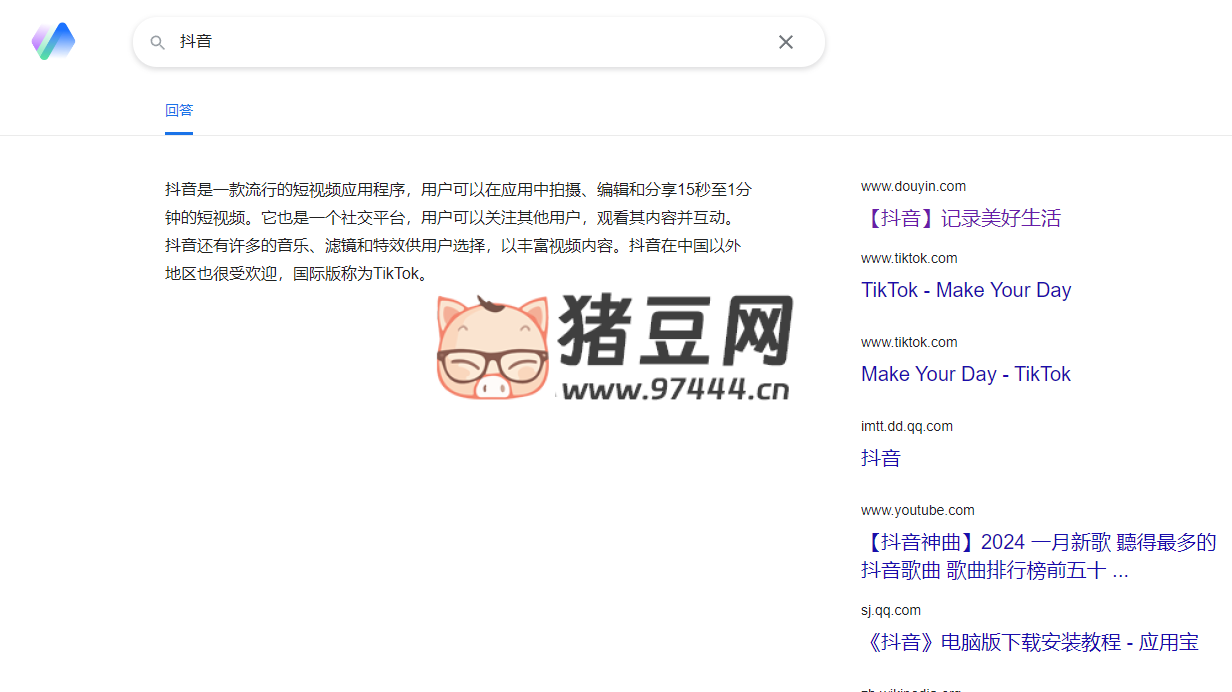
Task: Open the Make Your Day - TikTok result
Action: pyautogui.click(x=965, y=374)
